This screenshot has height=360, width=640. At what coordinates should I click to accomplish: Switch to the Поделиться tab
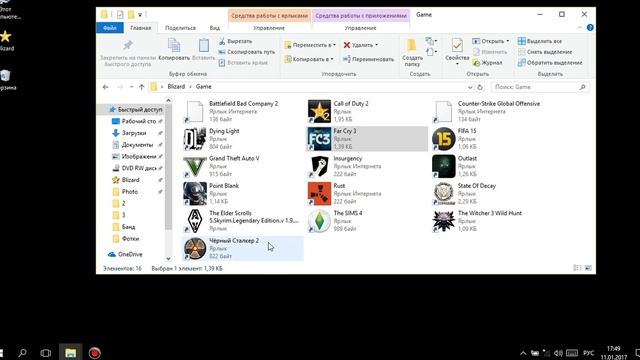click(180, 28)
